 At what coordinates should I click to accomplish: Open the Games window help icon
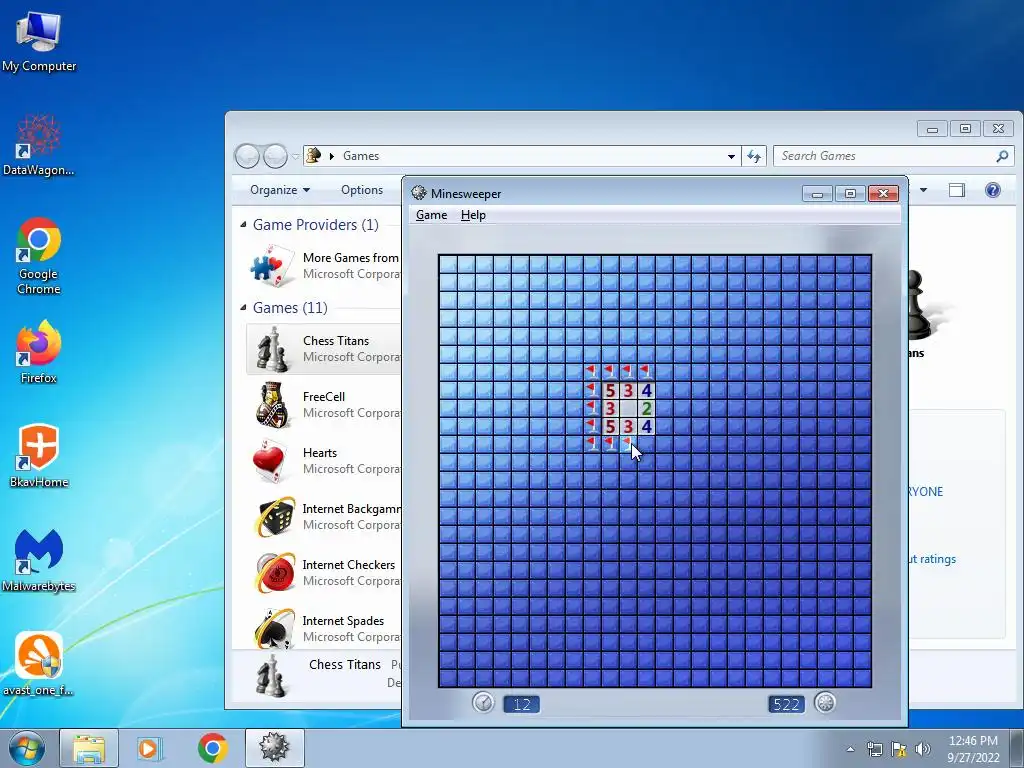(x=993, y=190)
